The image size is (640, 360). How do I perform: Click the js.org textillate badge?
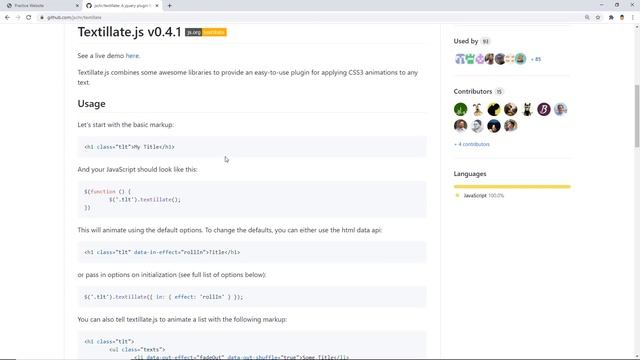tap(206, 32)
